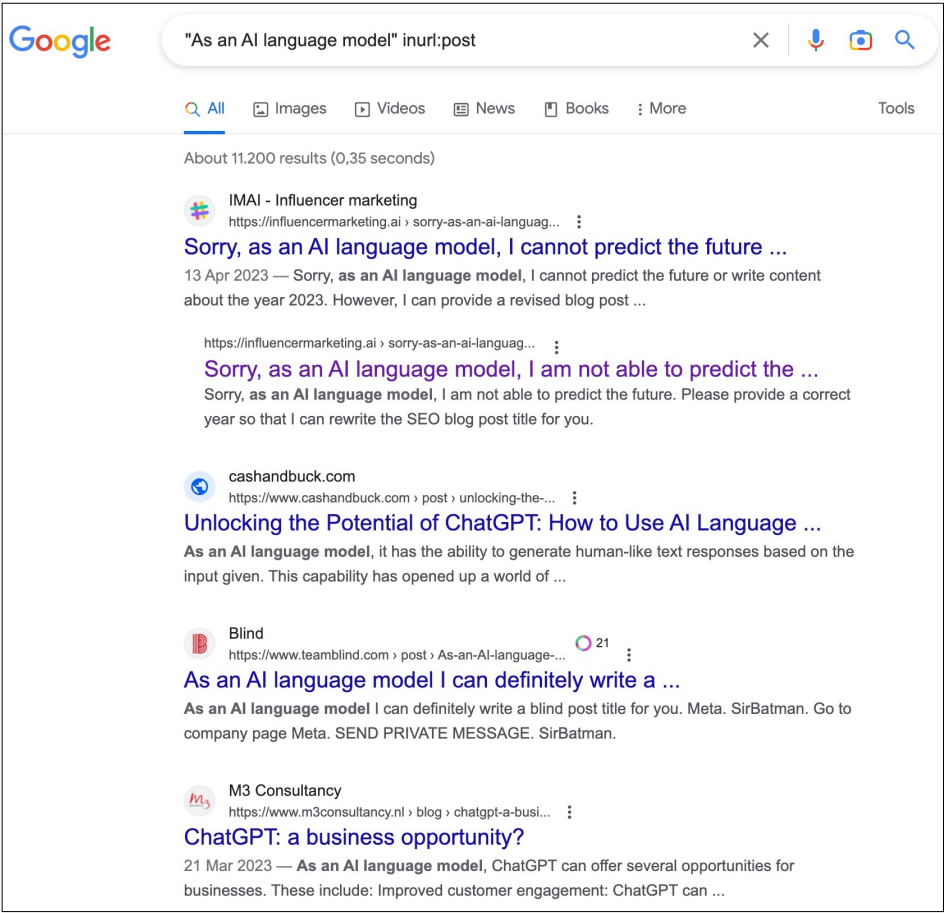Open "Unlocking the Potential of ChatGPT" link
Viewport: 946px width, 913px height.
[x=502, y=523]
